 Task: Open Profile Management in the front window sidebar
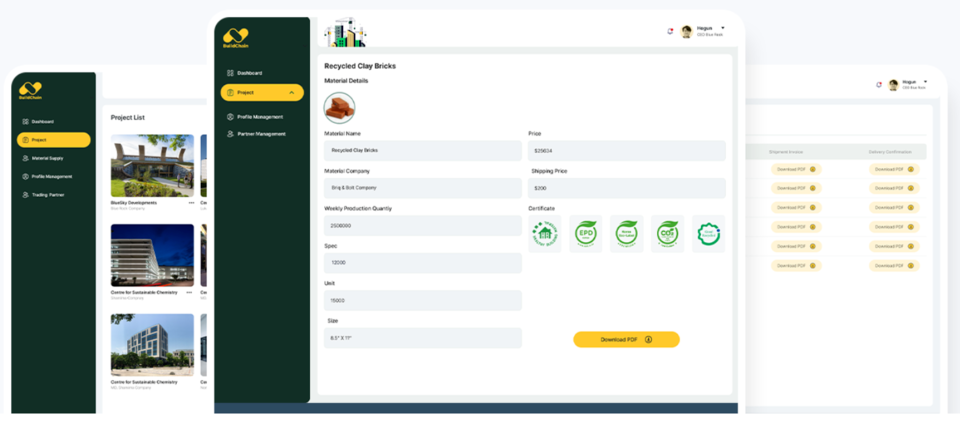(260, 117)
